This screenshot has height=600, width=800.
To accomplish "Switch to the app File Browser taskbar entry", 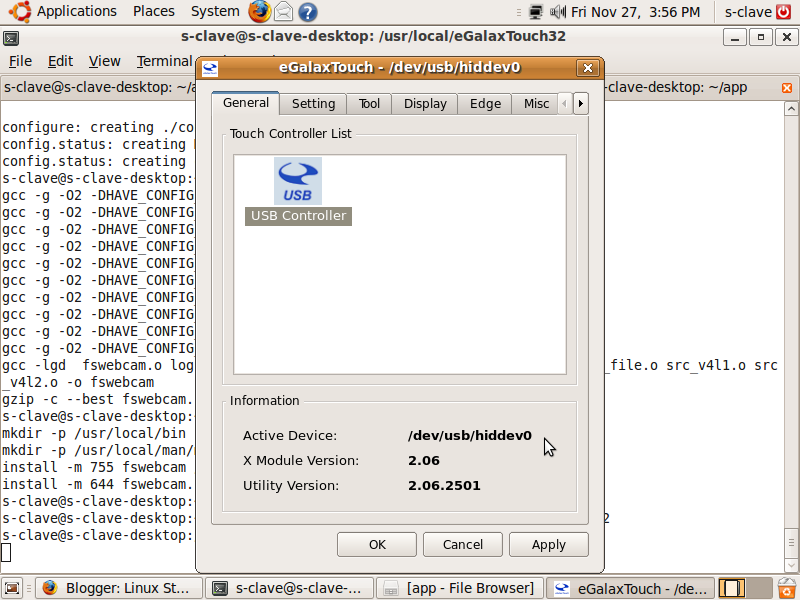I will [x=460, y=588].
